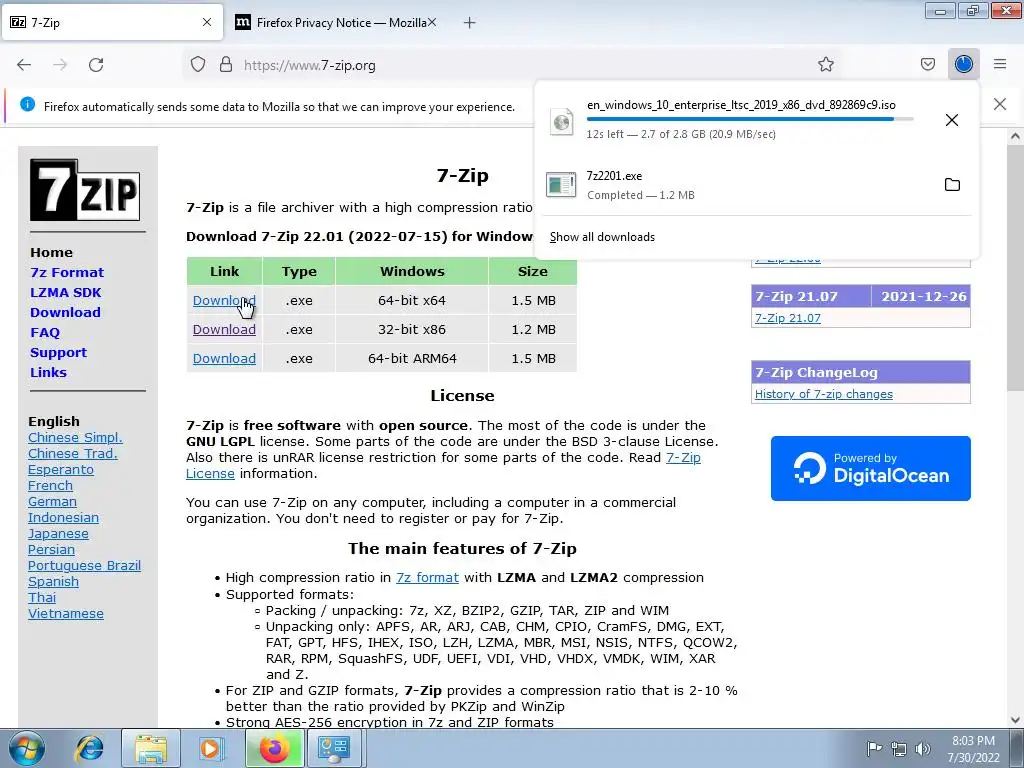1024x768 pixels.
Task: Click the Forward navigation arrow
Action: pos(60,65)
